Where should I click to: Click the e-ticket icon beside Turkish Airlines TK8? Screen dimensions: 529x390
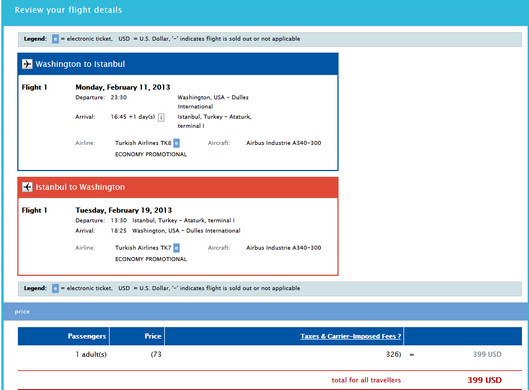click(x=176, y=143)
